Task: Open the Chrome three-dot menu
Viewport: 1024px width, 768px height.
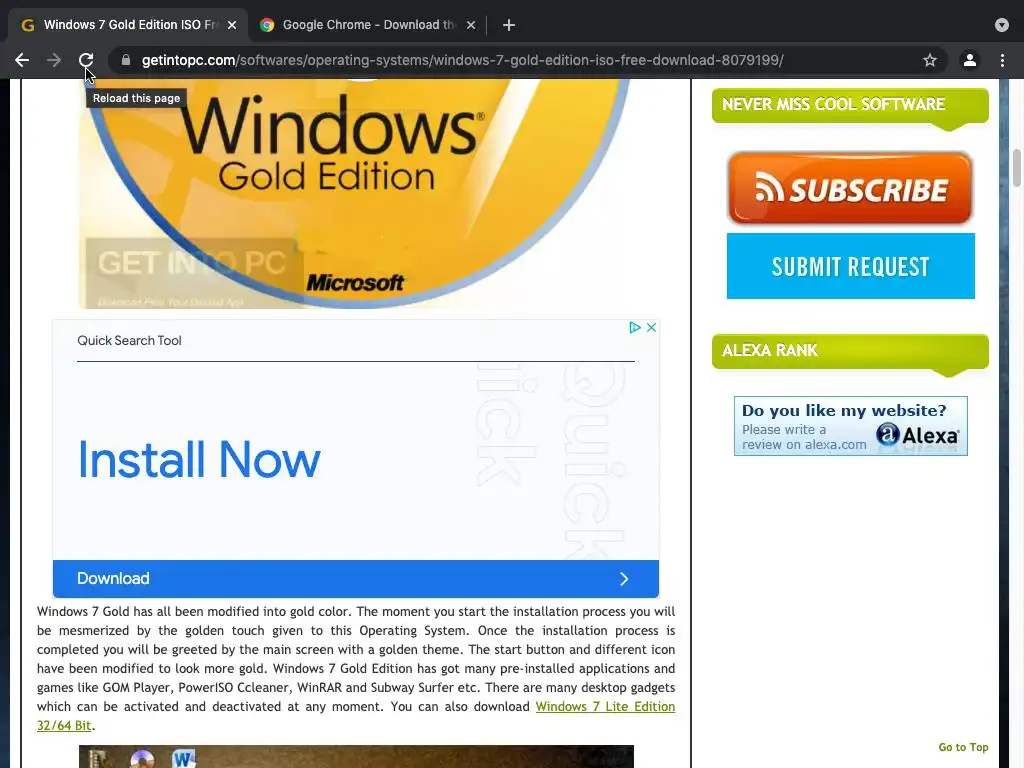Action: [1002, 60]
